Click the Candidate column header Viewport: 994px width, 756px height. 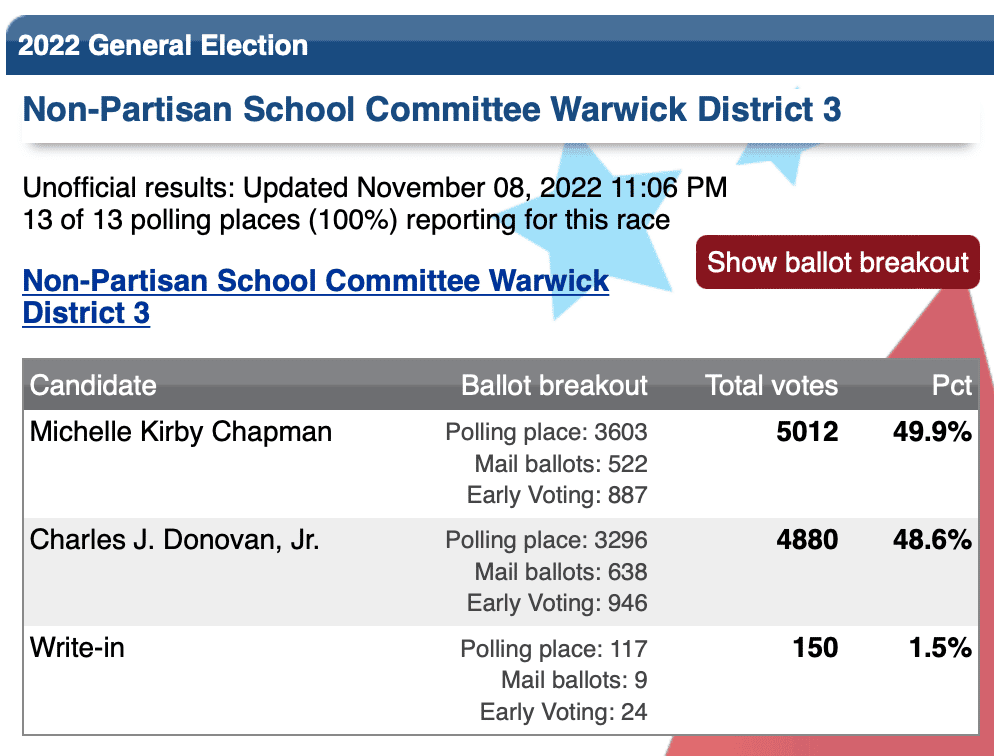(93, 385)
